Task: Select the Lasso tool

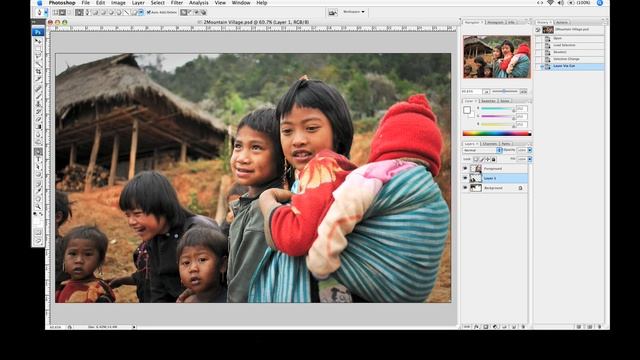Action: 38,56
